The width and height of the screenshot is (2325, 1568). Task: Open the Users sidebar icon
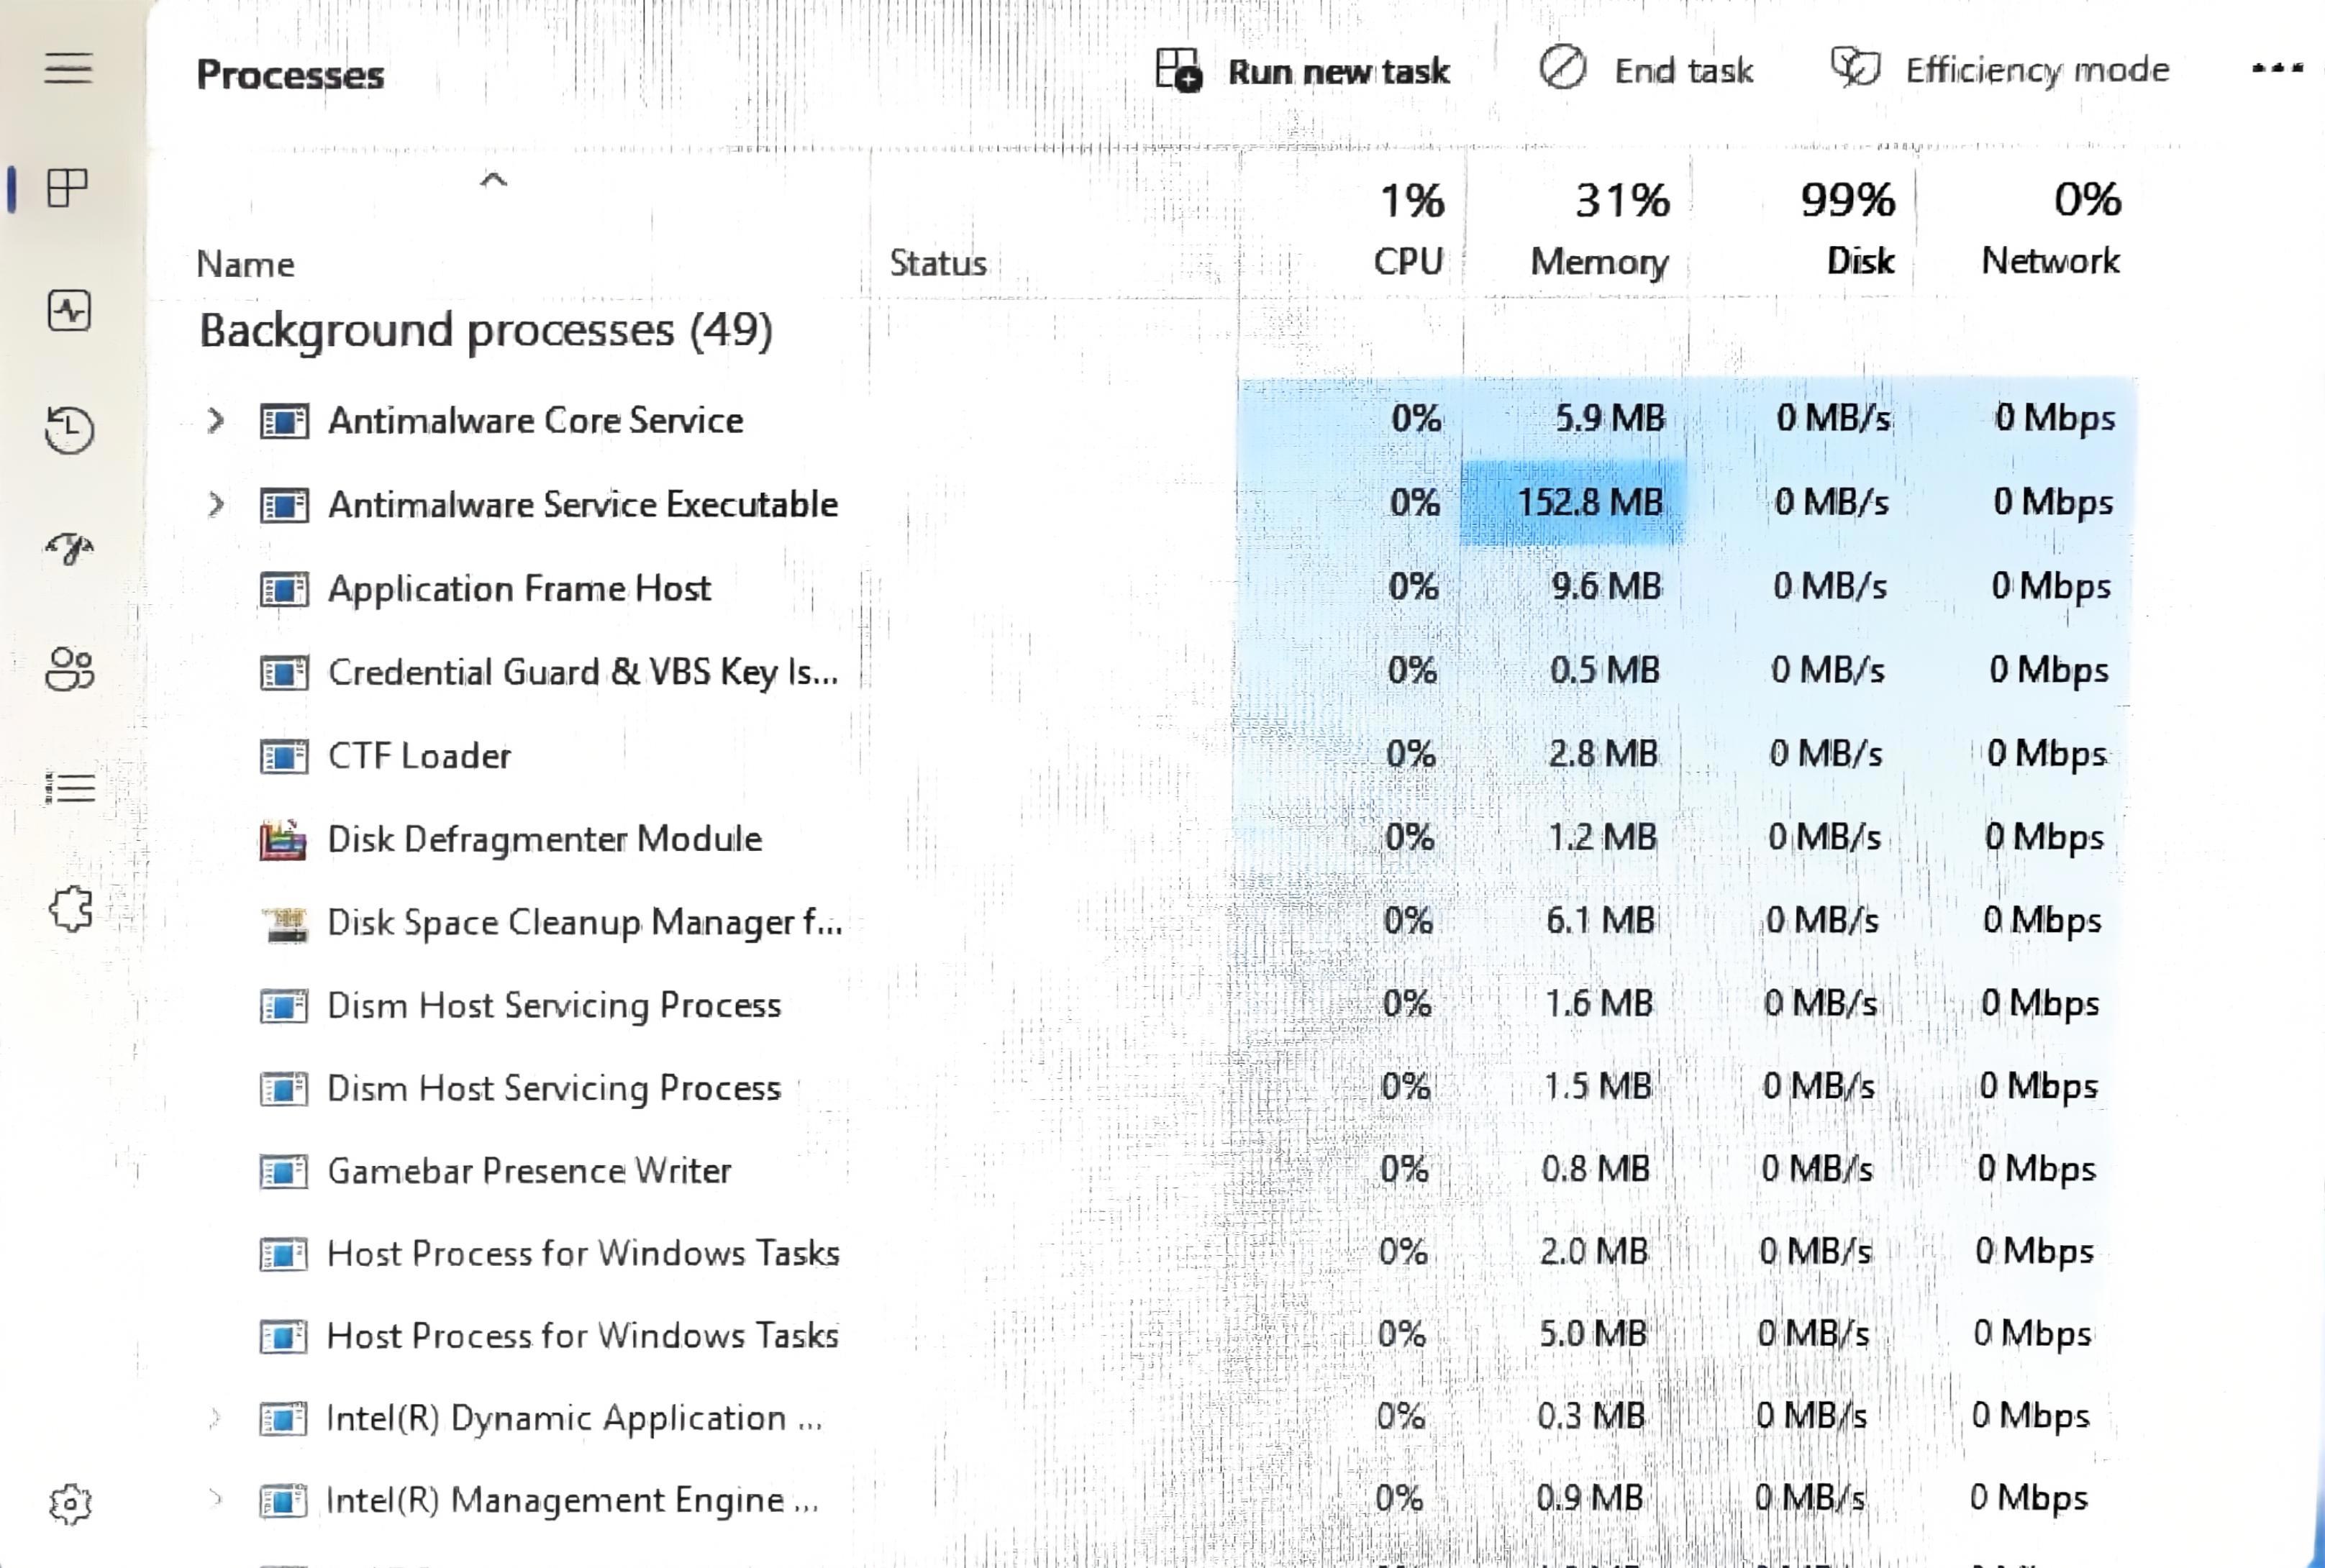point(69,669)
